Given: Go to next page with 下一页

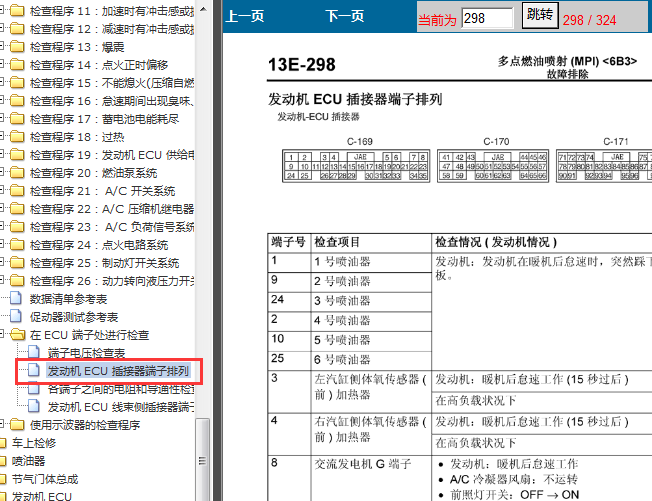Looking at the screenshot, I should 345,16.
